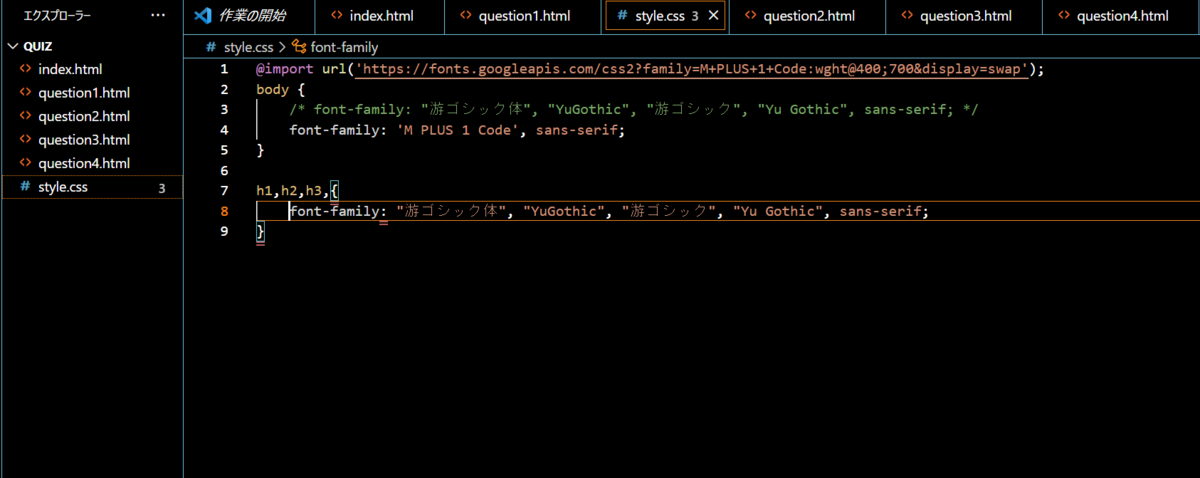The image size is (1200, 478).
Task: Click the commented font-family line 3
Action: point(634,110)
